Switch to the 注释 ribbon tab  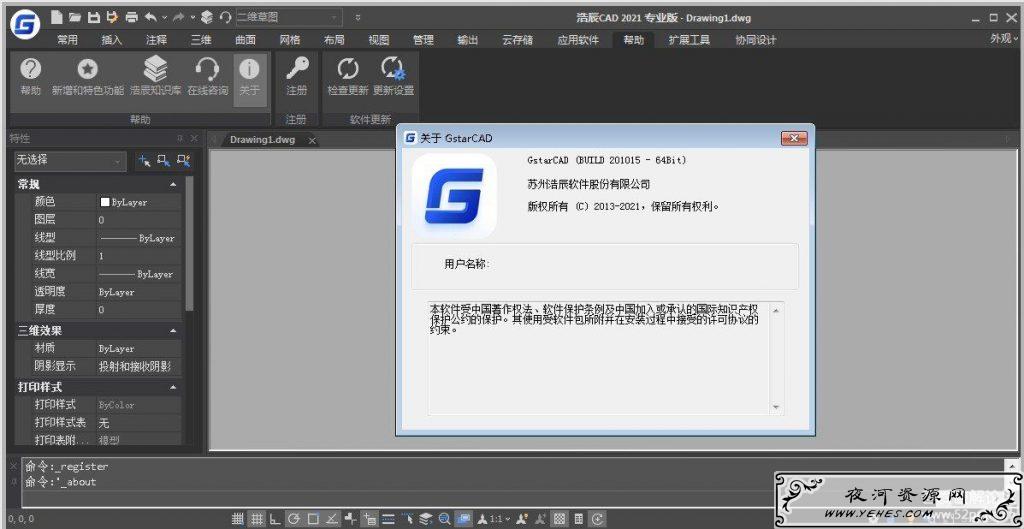point(156,40)
